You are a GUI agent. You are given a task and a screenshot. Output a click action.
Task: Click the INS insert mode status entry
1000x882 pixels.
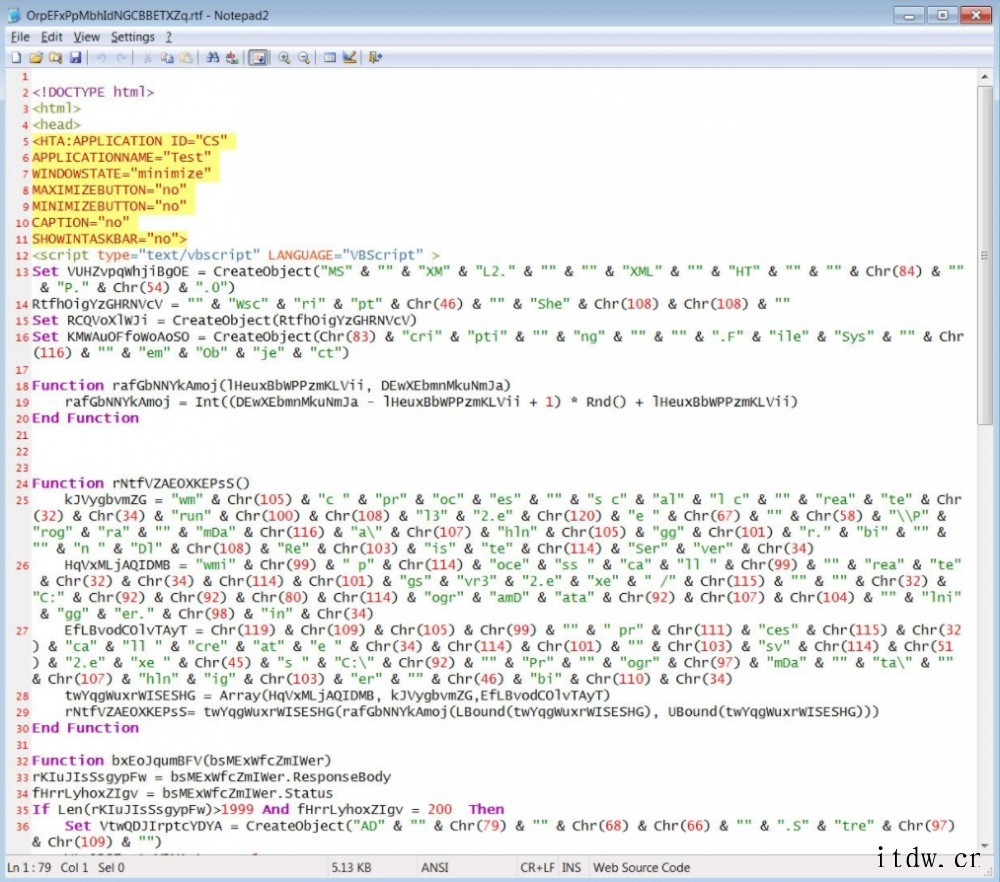point(571,867)
